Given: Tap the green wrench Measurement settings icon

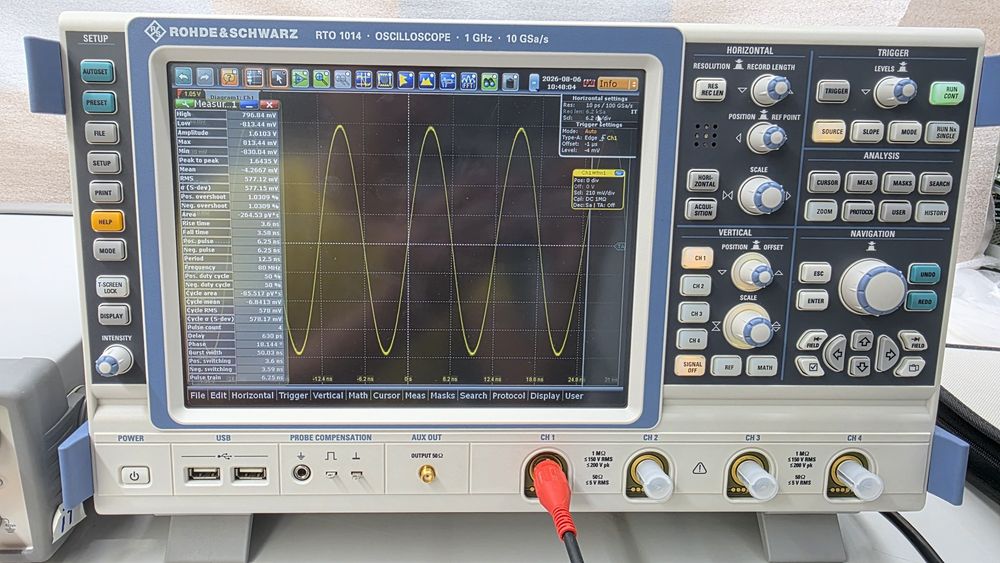Looking at the screenshot, I should tap(184, 104).
